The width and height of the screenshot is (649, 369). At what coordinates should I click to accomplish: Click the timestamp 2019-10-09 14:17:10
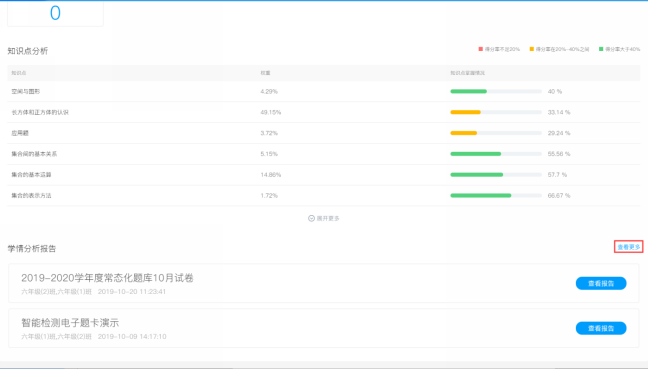pyautogui.click(x=132, y=336)
